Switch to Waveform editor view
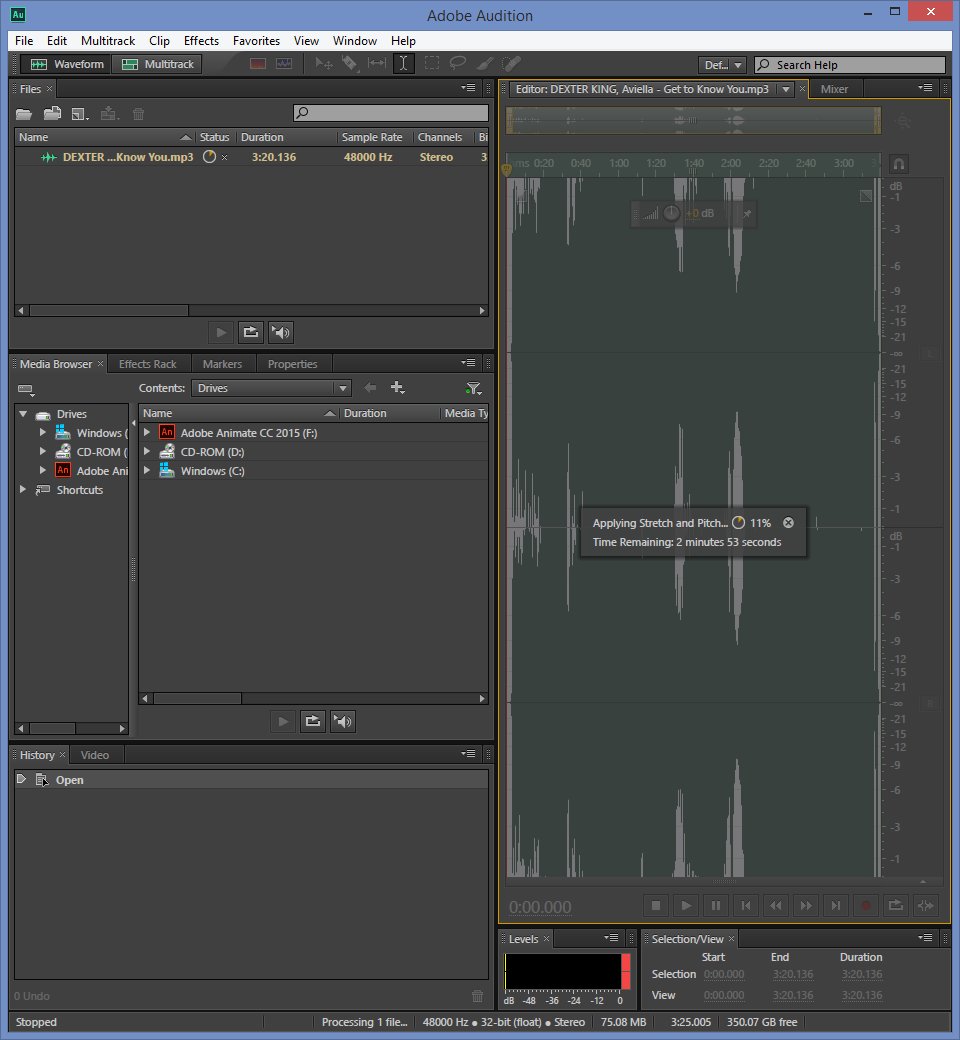Image resolution: width=960 pixels, height=1040 pixels. [64, 64]
